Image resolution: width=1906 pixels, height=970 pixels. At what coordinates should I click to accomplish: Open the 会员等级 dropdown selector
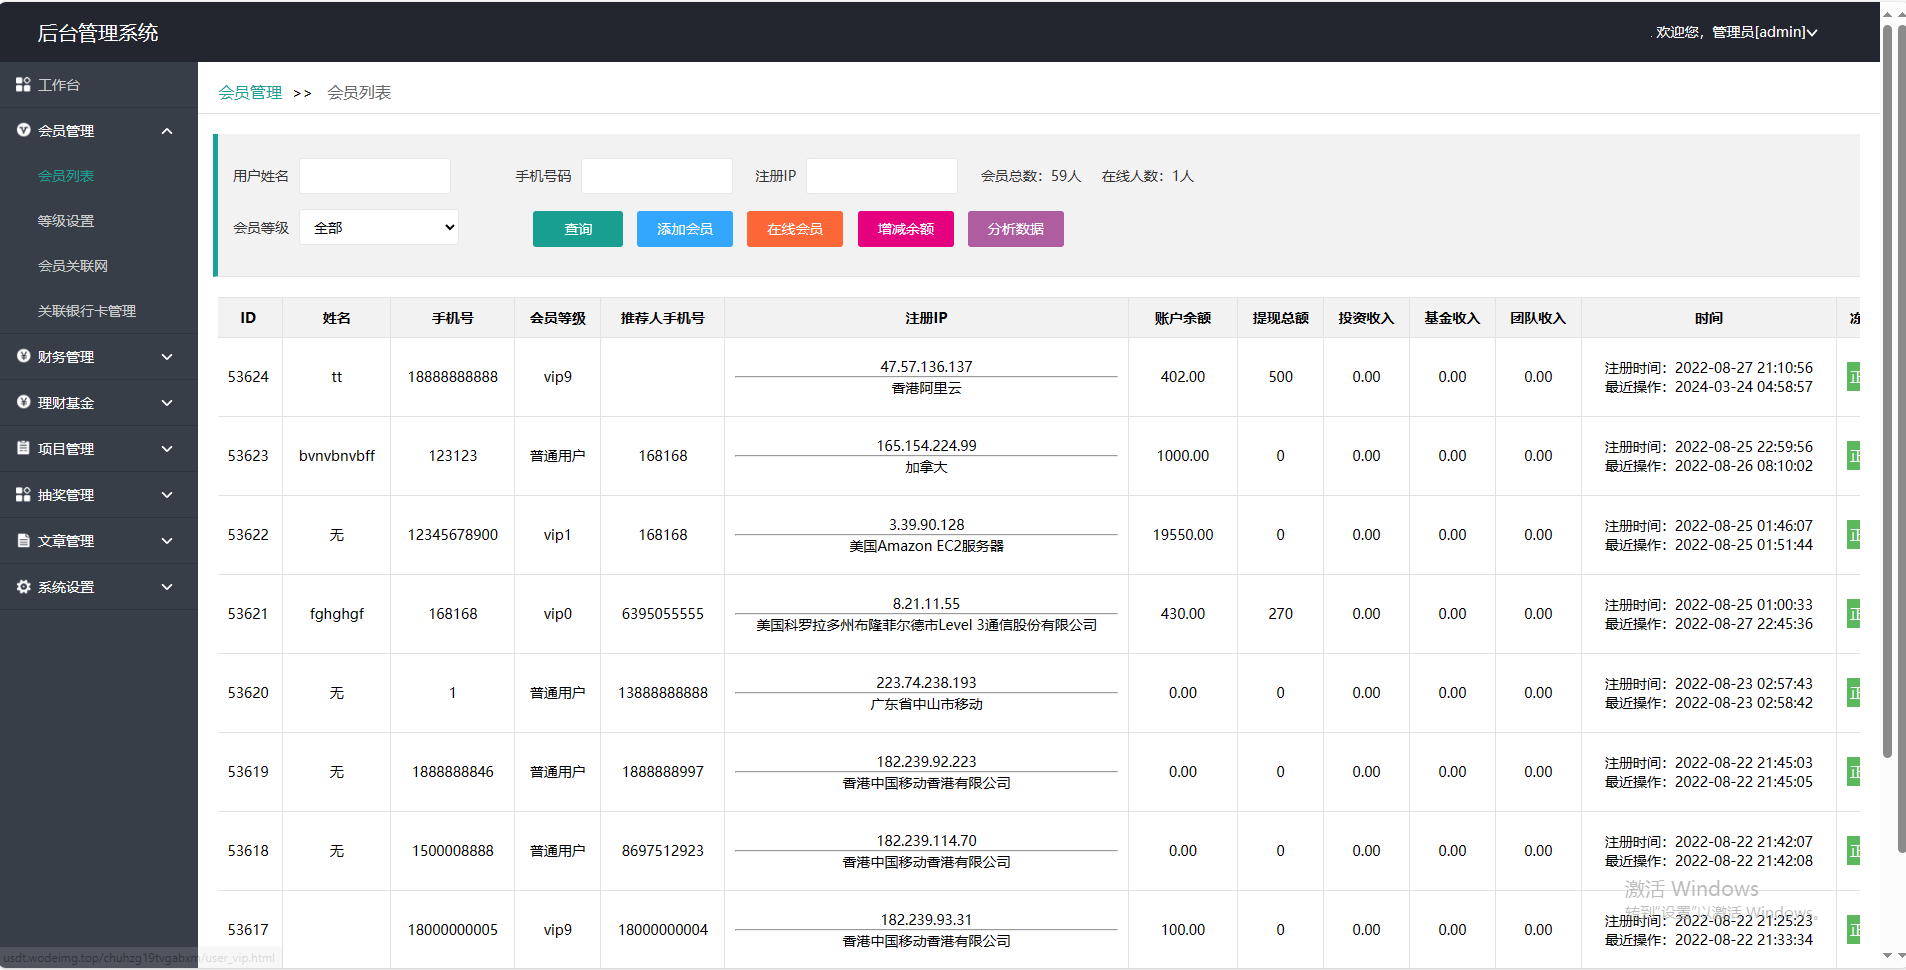pyautogui.click(x=379, y=228)
